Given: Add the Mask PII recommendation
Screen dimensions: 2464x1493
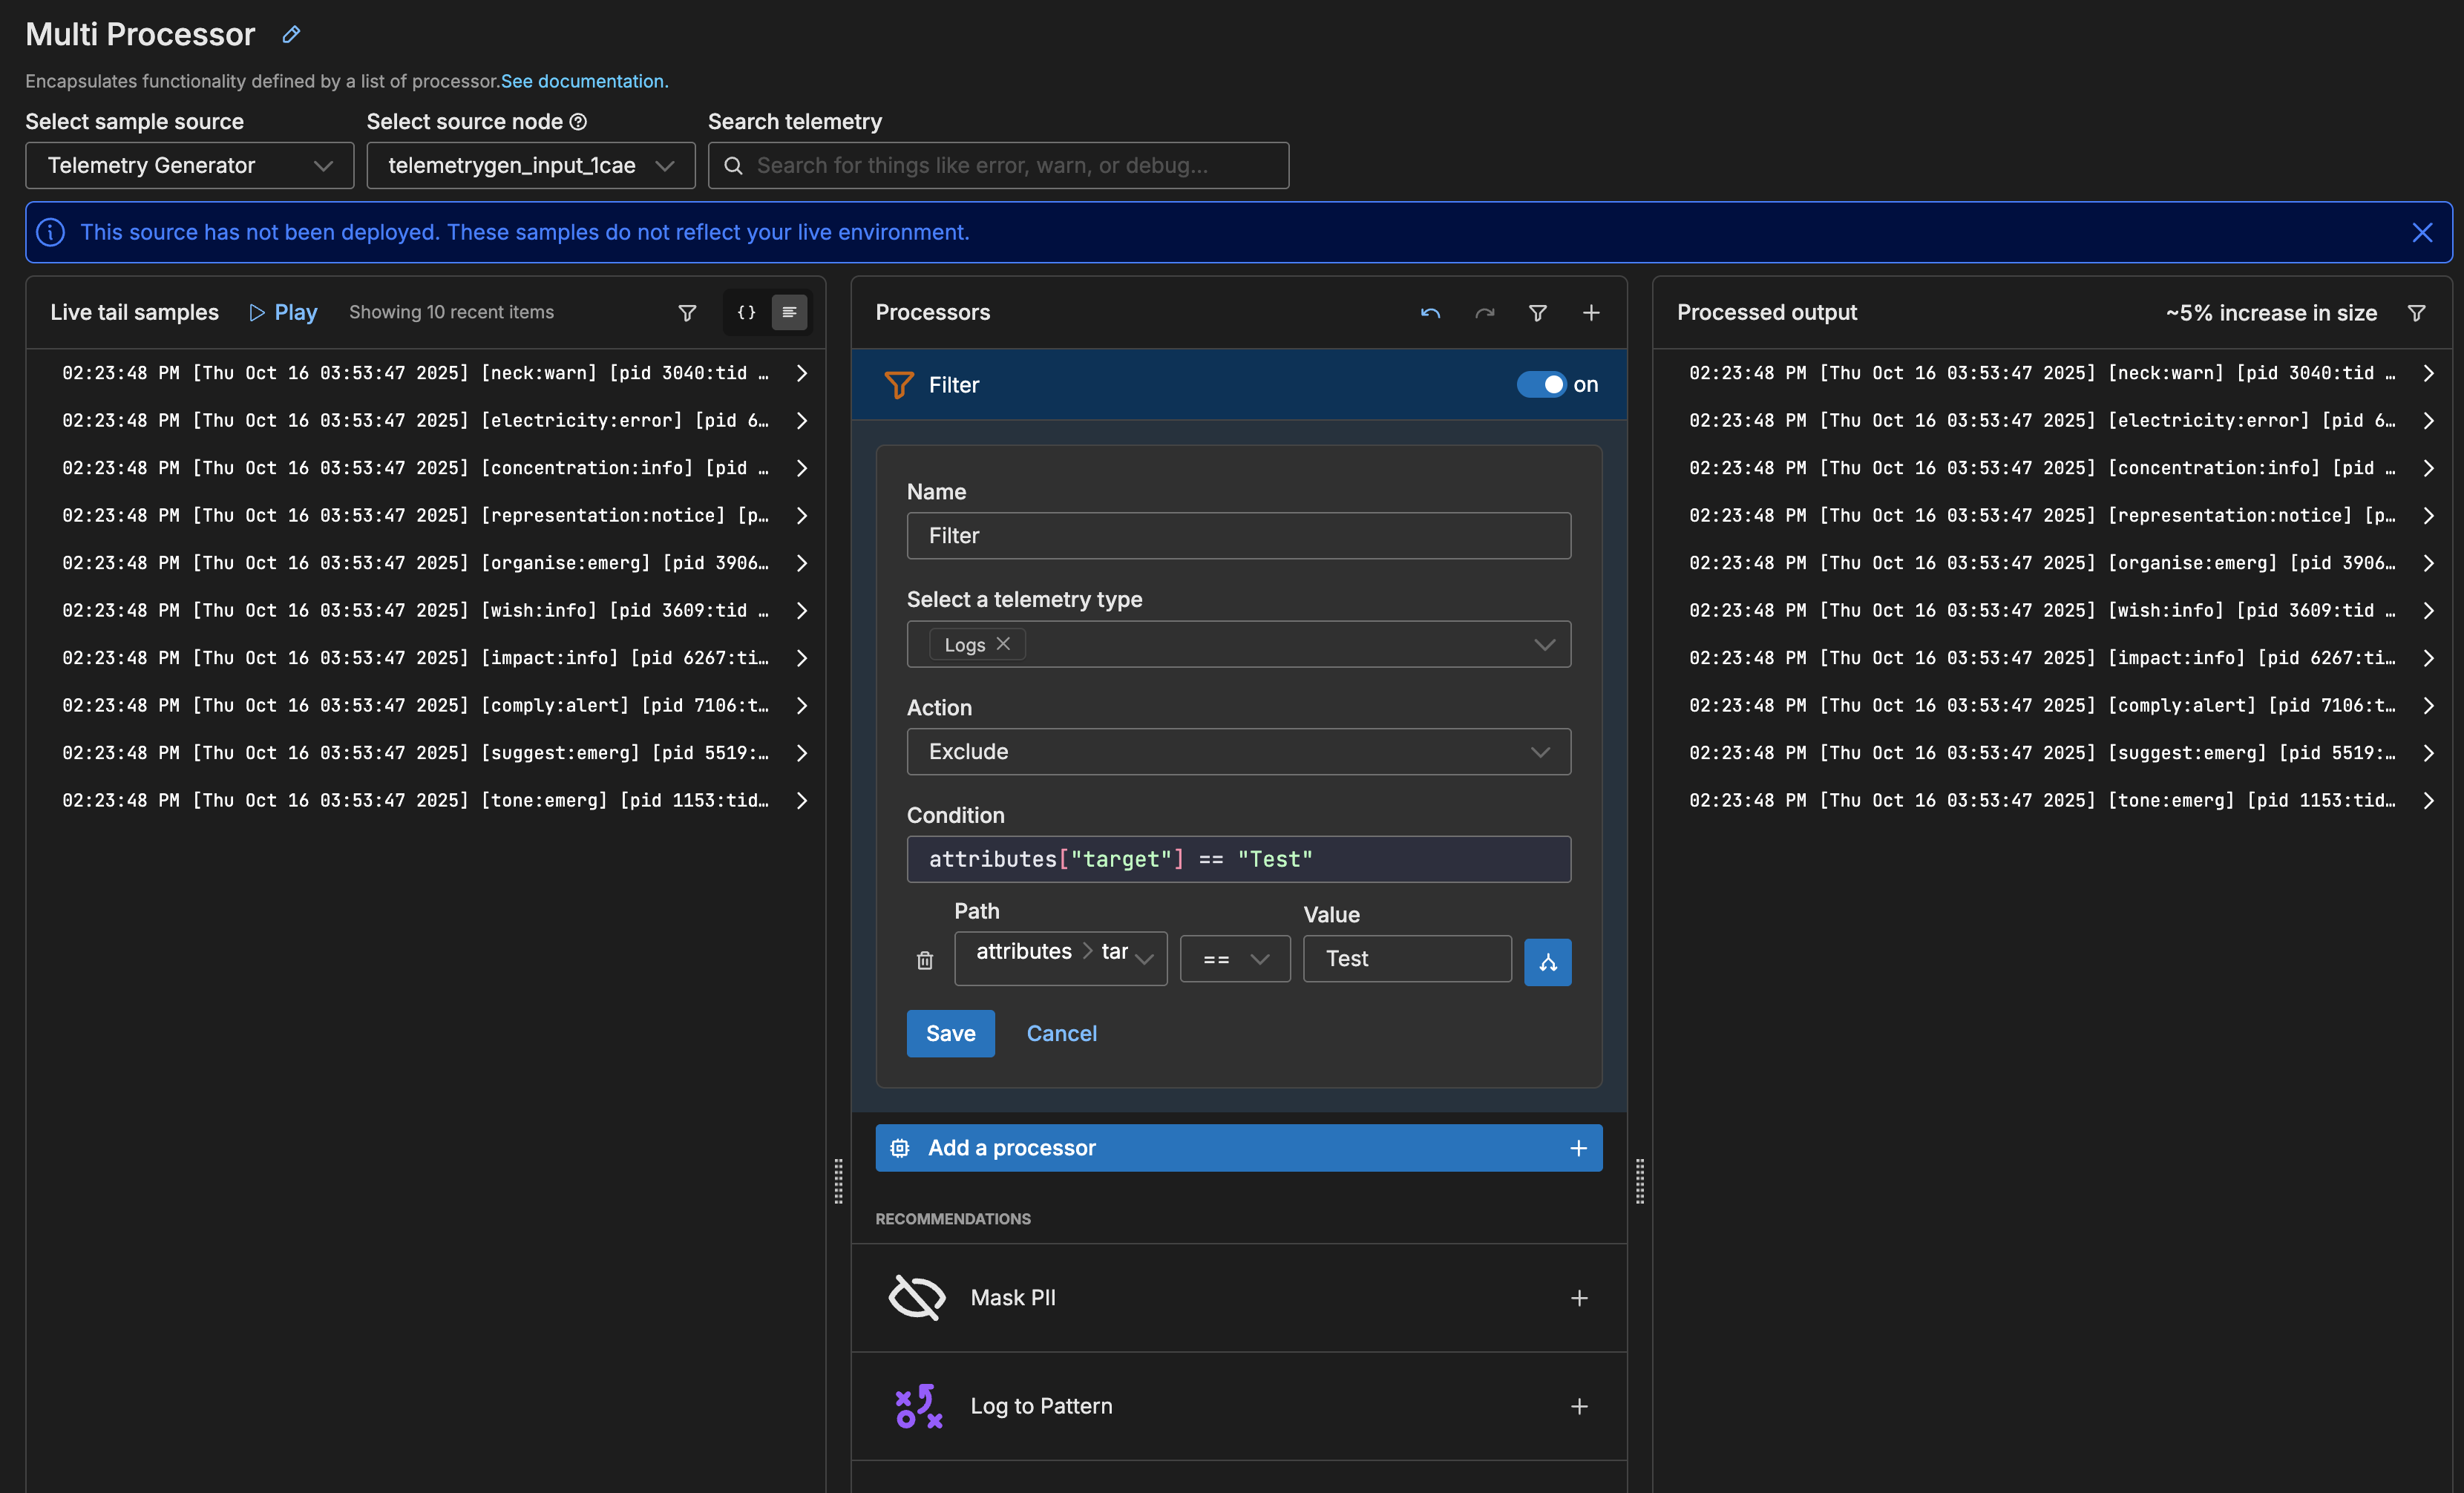Looking at the screenshot, I should click(x=1579, y=1298).
